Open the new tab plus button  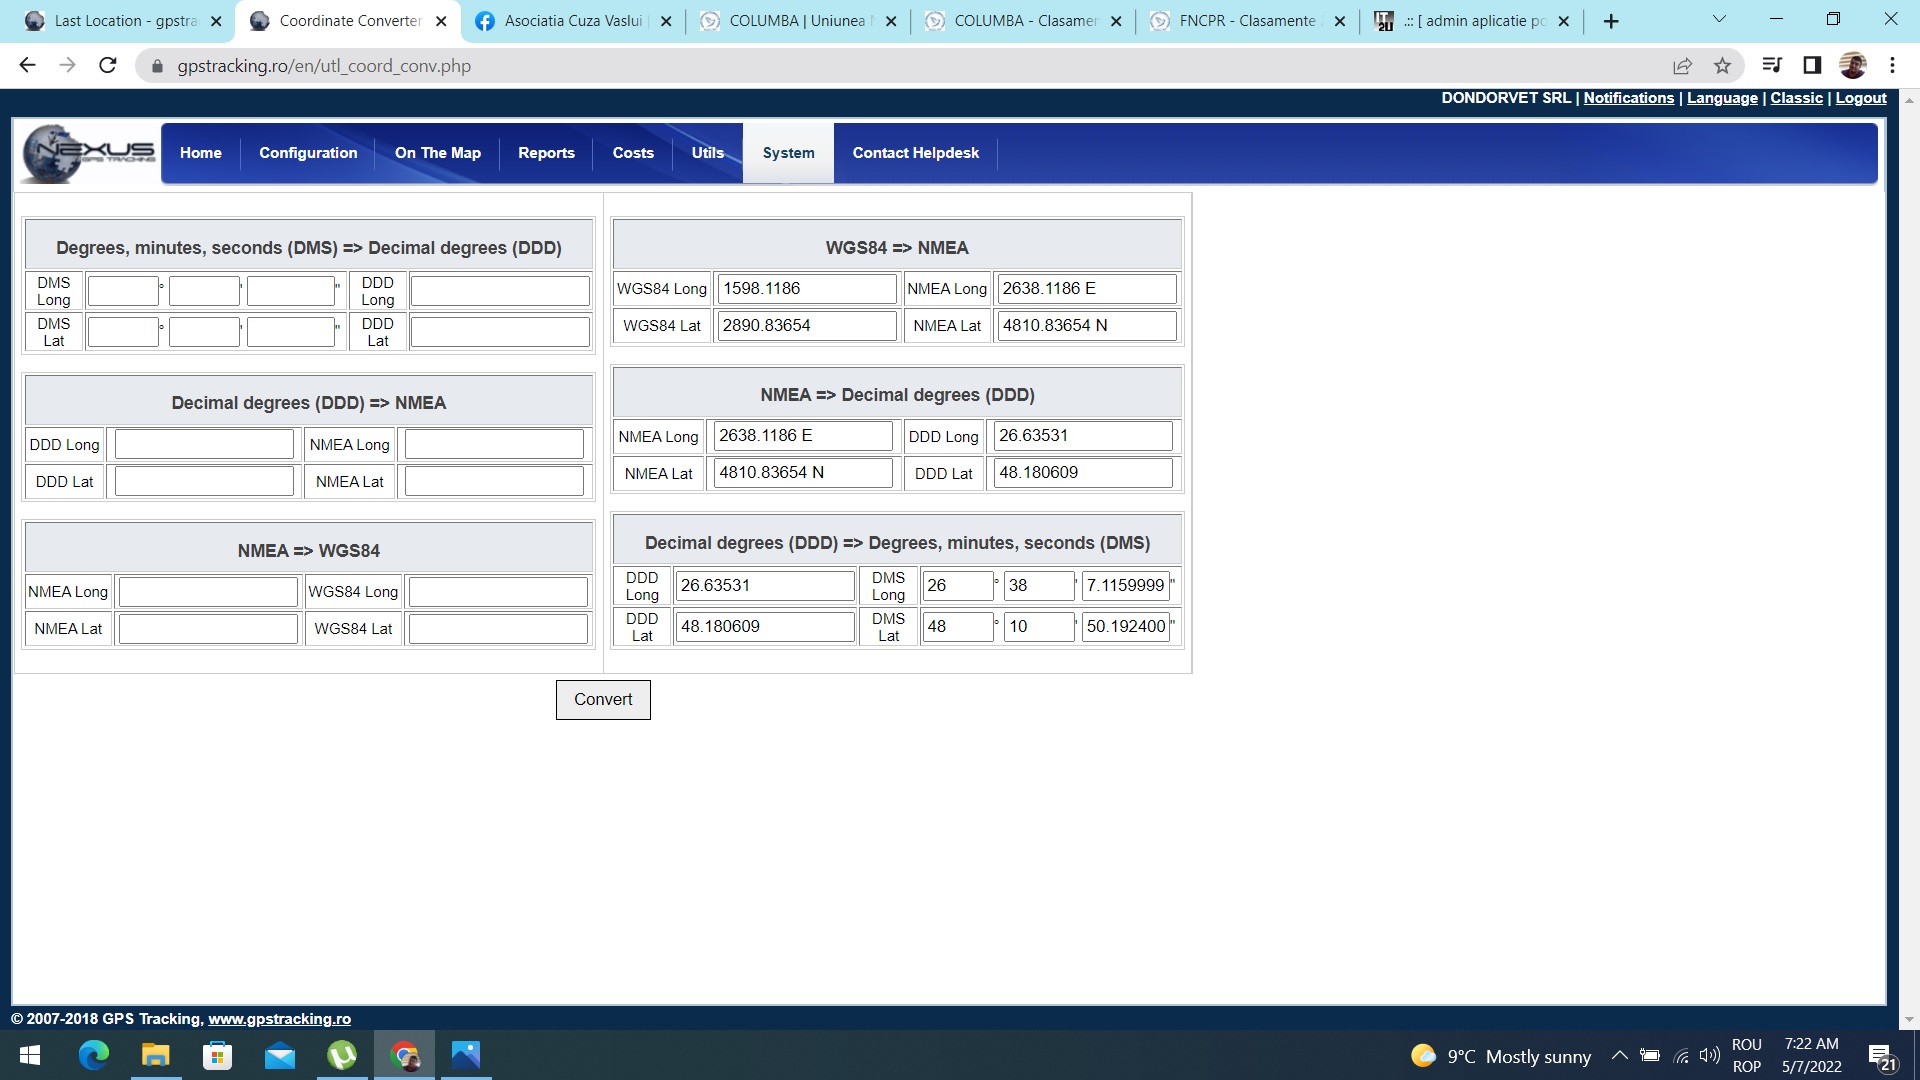[x=1611, y=21]
